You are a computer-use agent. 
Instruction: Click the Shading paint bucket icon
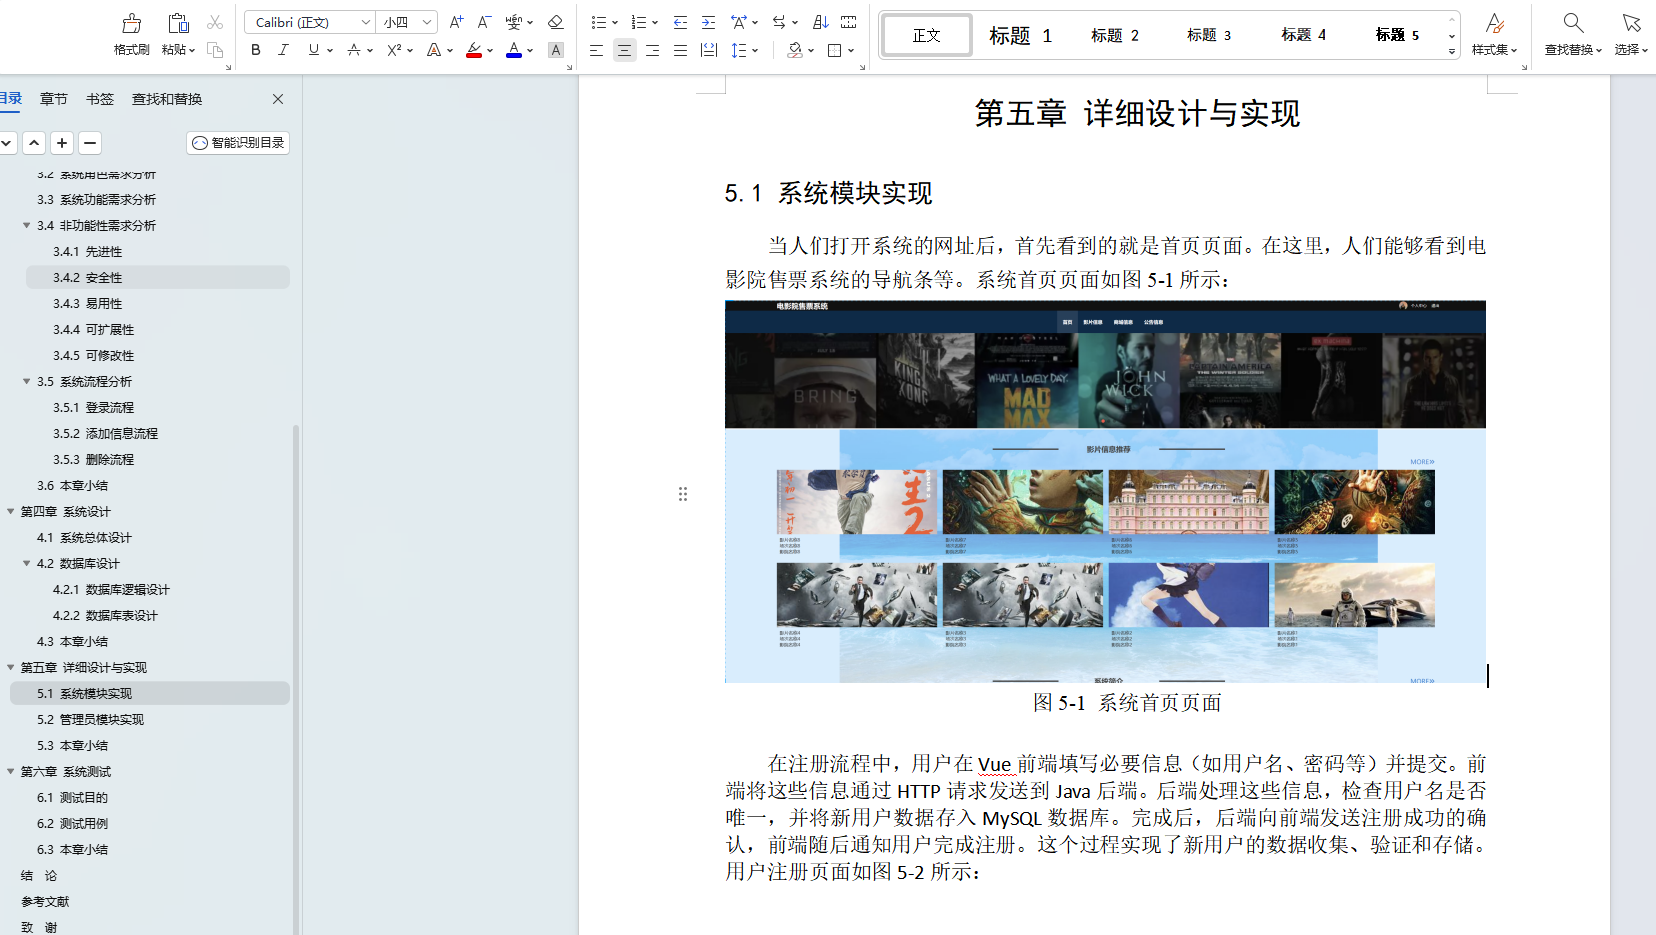[x=795, y=50]
